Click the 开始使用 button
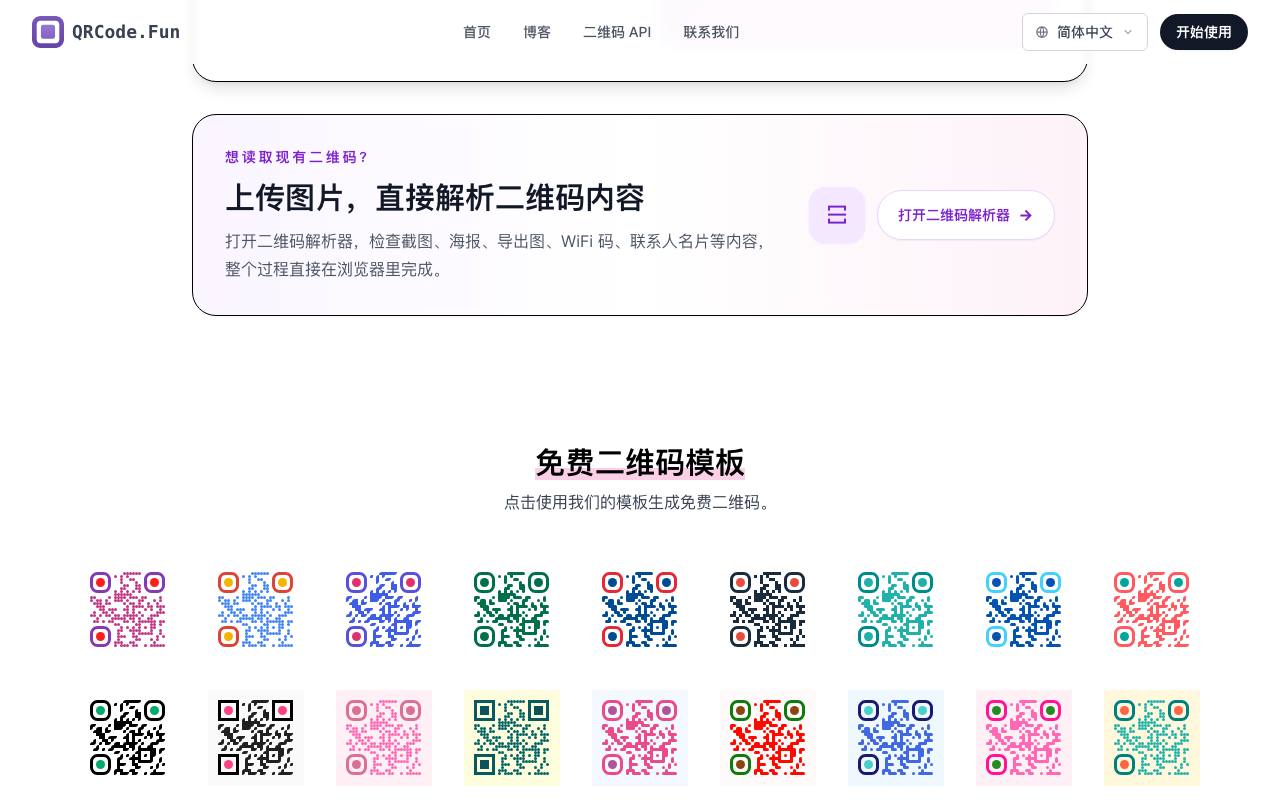Viewport: 1280px width, 800px height. click(x=1204, y=32)
